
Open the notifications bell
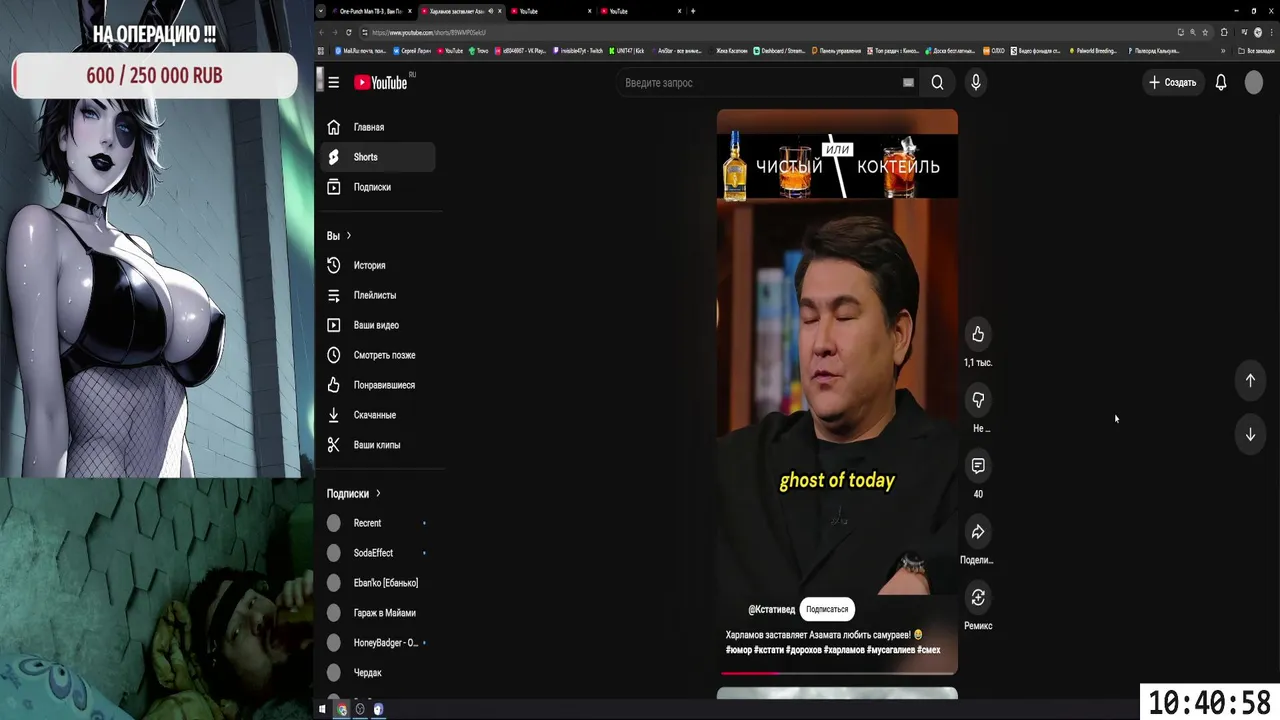click(1221, 83)
